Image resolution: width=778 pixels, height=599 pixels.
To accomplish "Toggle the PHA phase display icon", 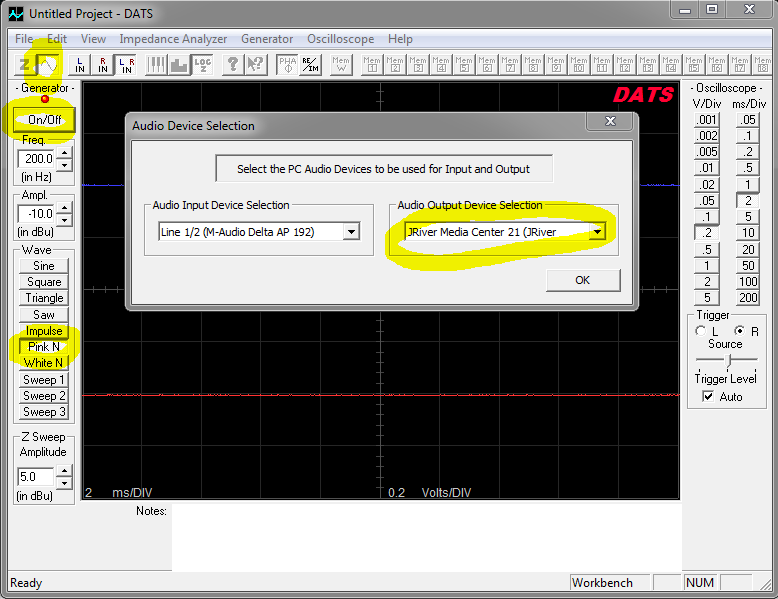I will click(x=287, y=65).
